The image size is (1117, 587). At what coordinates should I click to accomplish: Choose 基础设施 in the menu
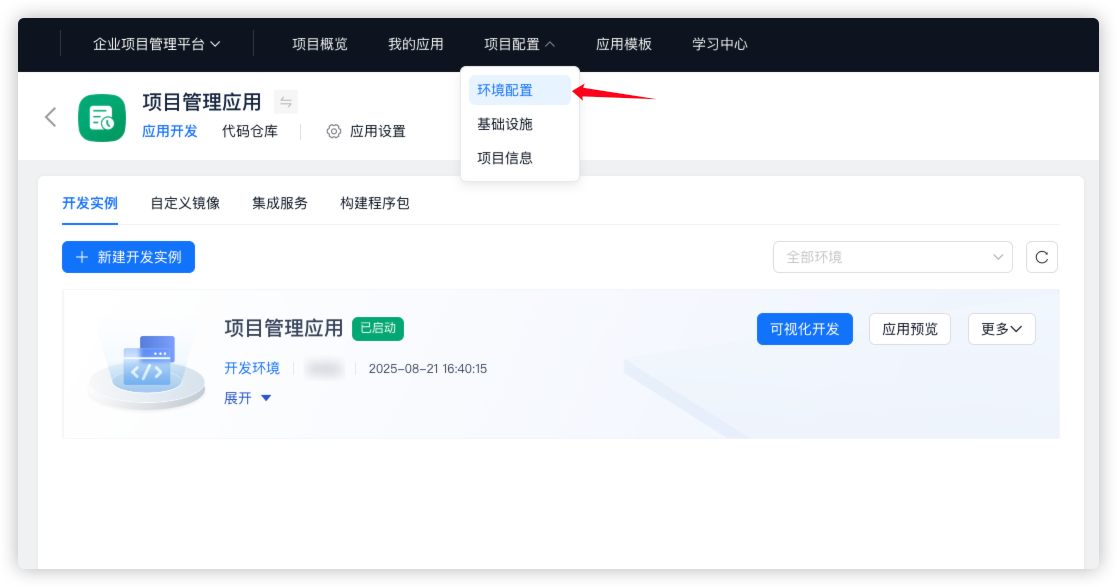[x=505, y=124]
